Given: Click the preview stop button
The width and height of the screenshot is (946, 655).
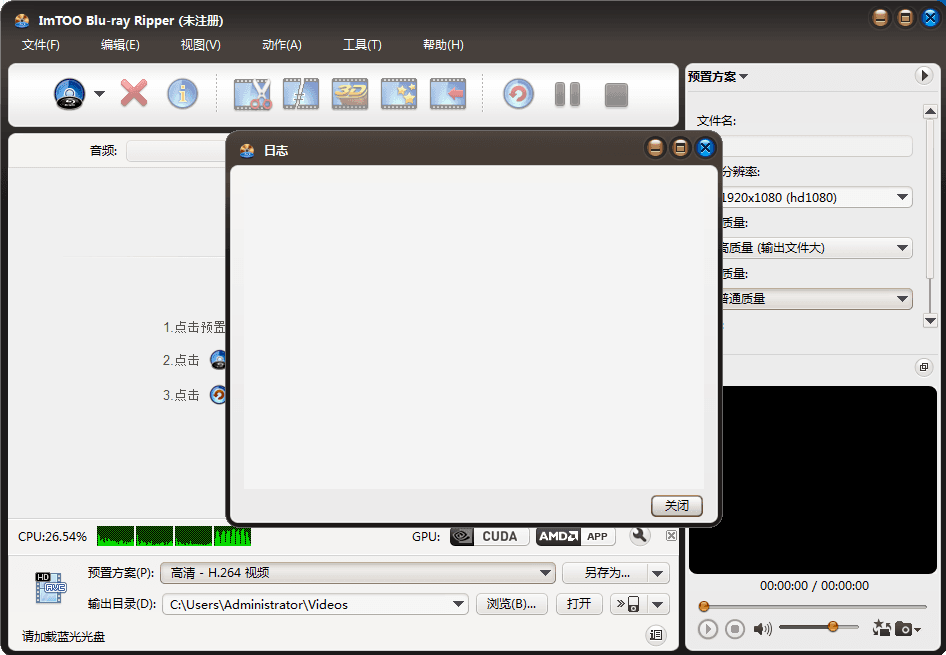Looking at the screenshot, I should coord(734,629).
